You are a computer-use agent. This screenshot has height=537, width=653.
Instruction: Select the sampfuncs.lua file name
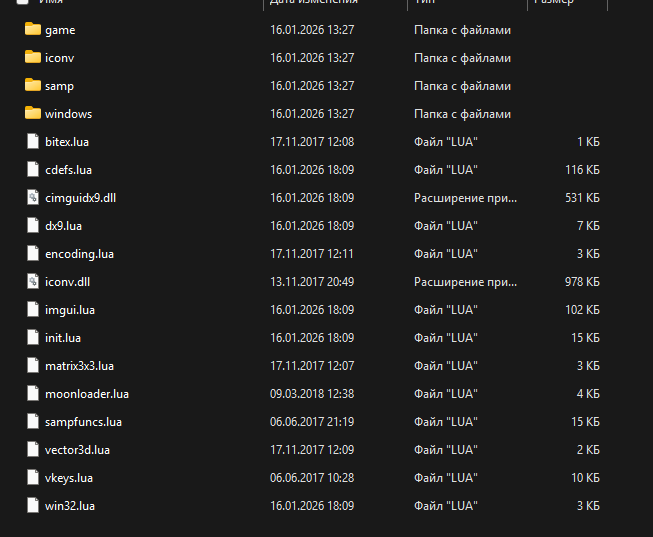pyautogui.click(x=83, y=422)
